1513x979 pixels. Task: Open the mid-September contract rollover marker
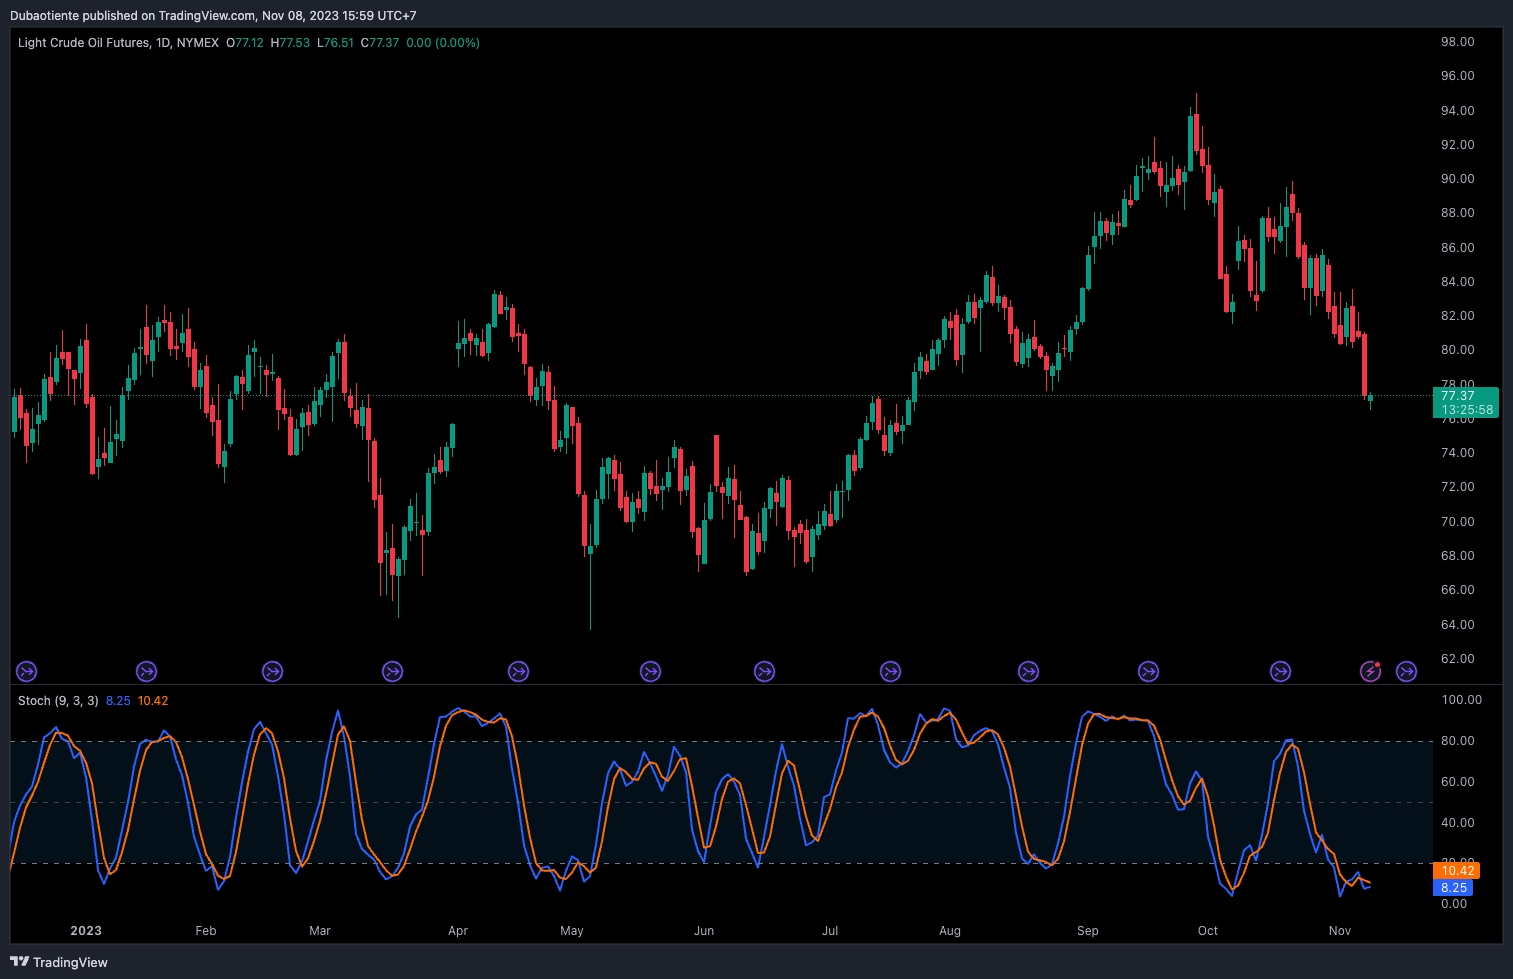pyautogui.click(x=1148, y=672)
